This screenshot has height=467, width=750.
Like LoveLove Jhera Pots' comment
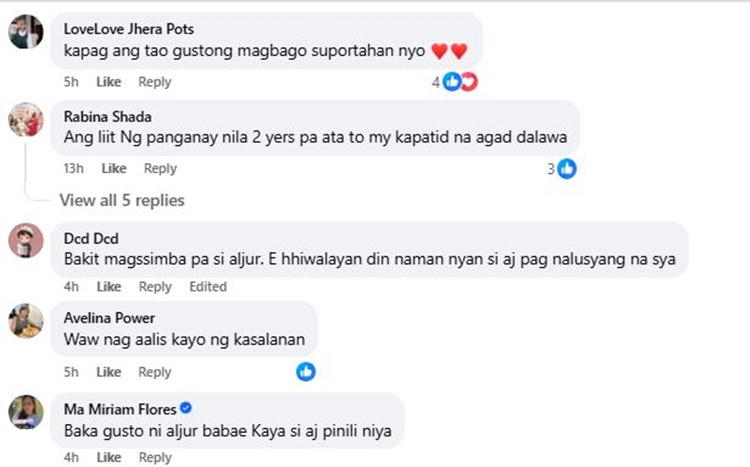click(108, 82)
